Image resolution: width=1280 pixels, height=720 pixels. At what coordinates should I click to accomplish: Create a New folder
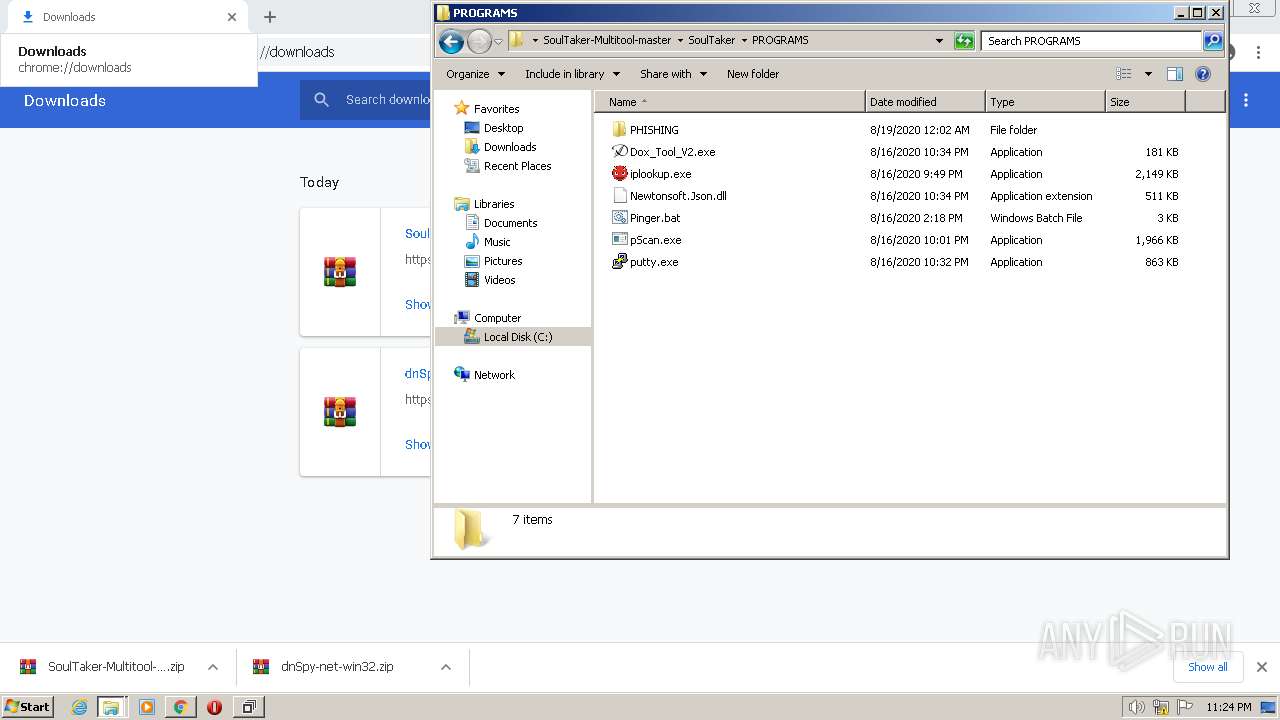(753, 74)
